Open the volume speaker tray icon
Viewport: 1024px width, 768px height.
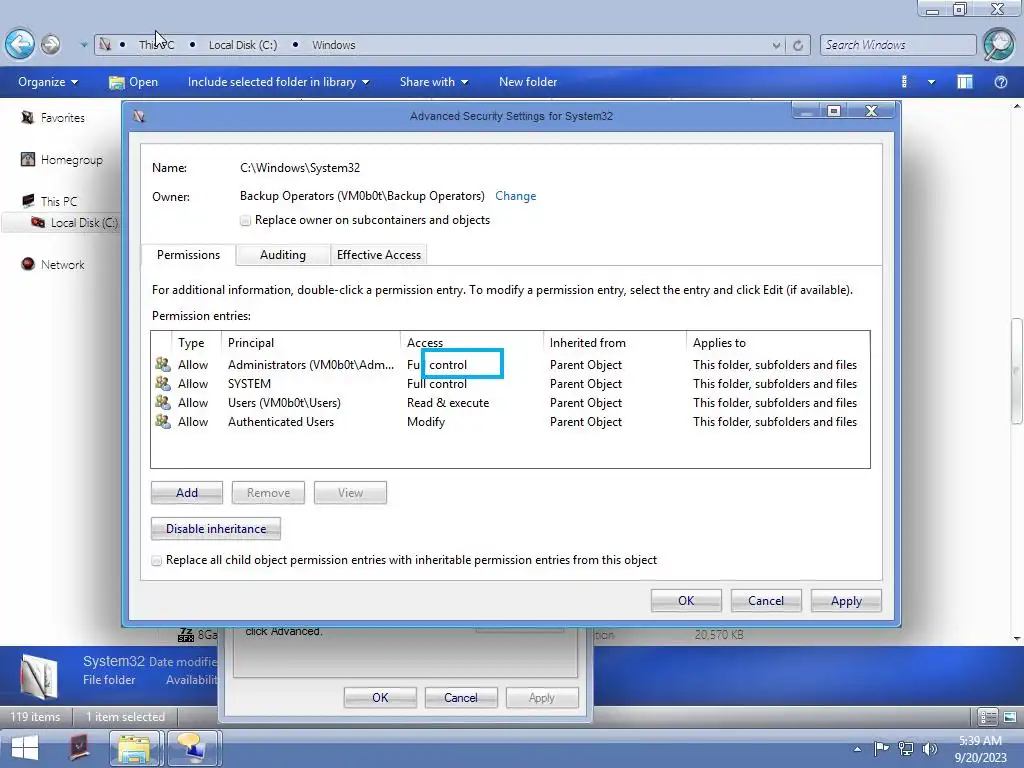[929, 749]
